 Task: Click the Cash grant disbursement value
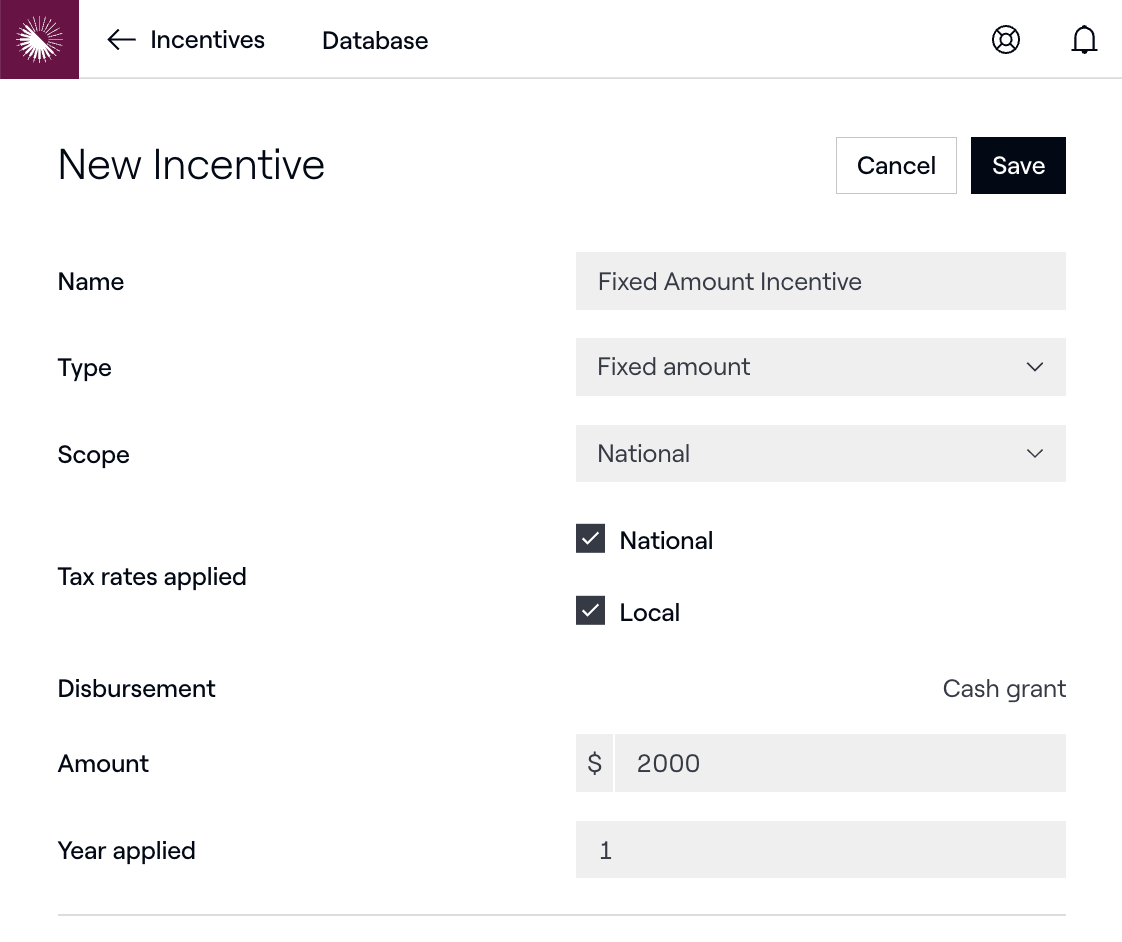click(x=1004, y=689)
